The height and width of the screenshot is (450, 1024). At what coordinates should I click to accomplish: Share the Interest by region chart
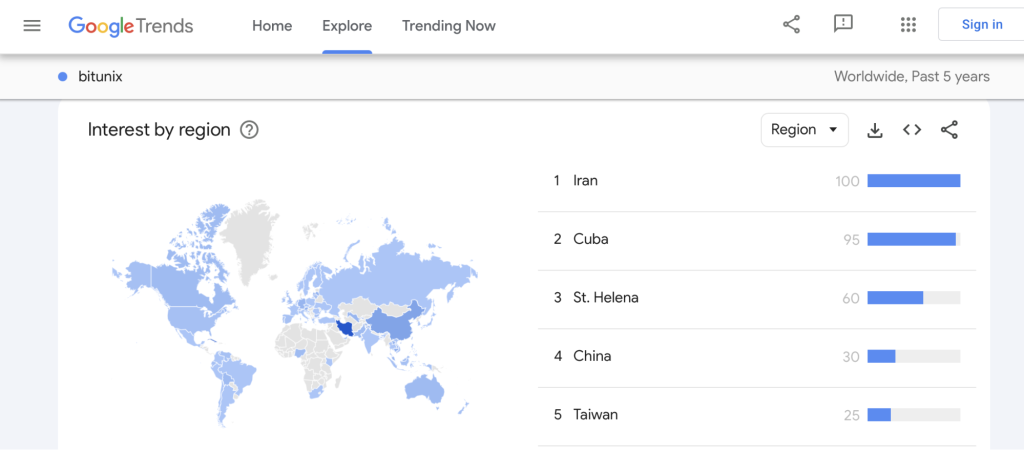[950, 130]
